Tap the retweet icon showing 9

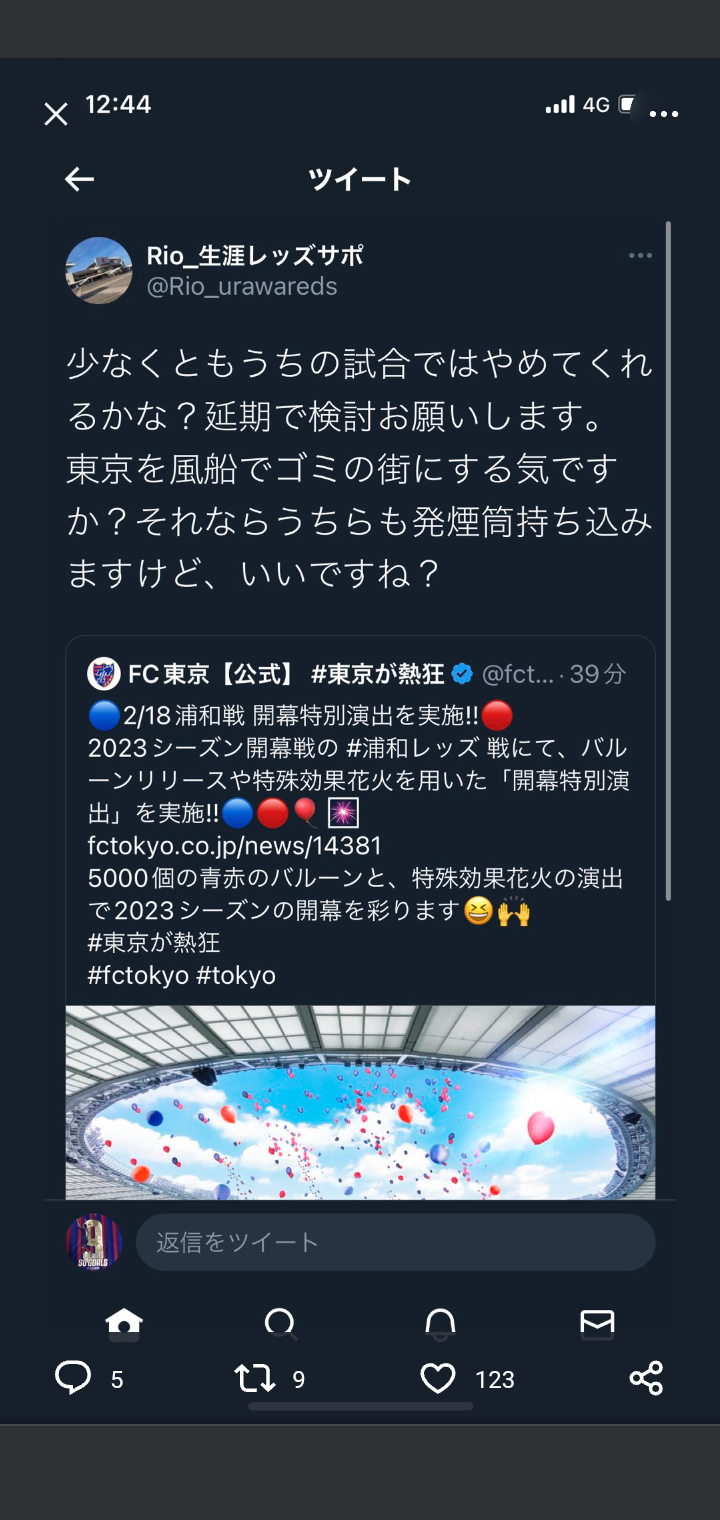pos(254,1379)
